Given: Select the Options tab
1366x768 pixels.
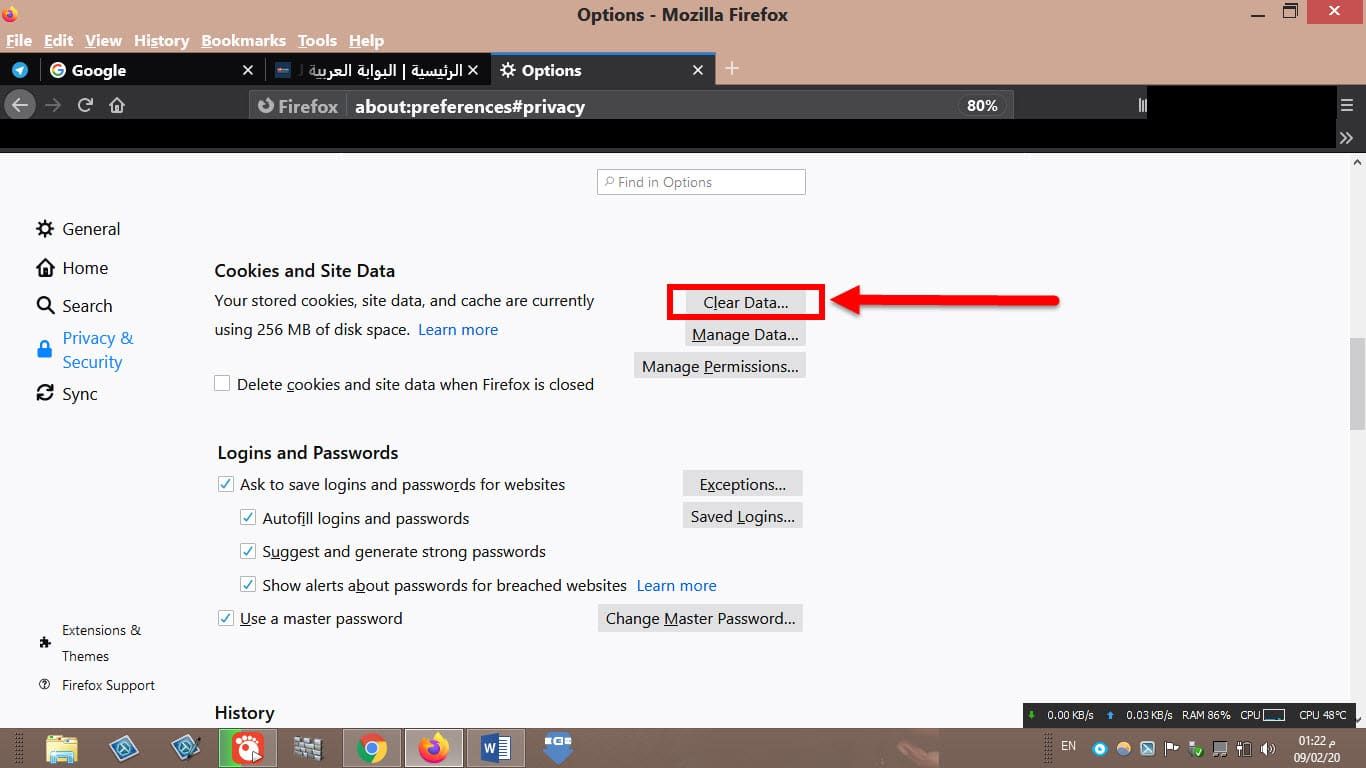Looking at the screenshot, I should 602,70.
